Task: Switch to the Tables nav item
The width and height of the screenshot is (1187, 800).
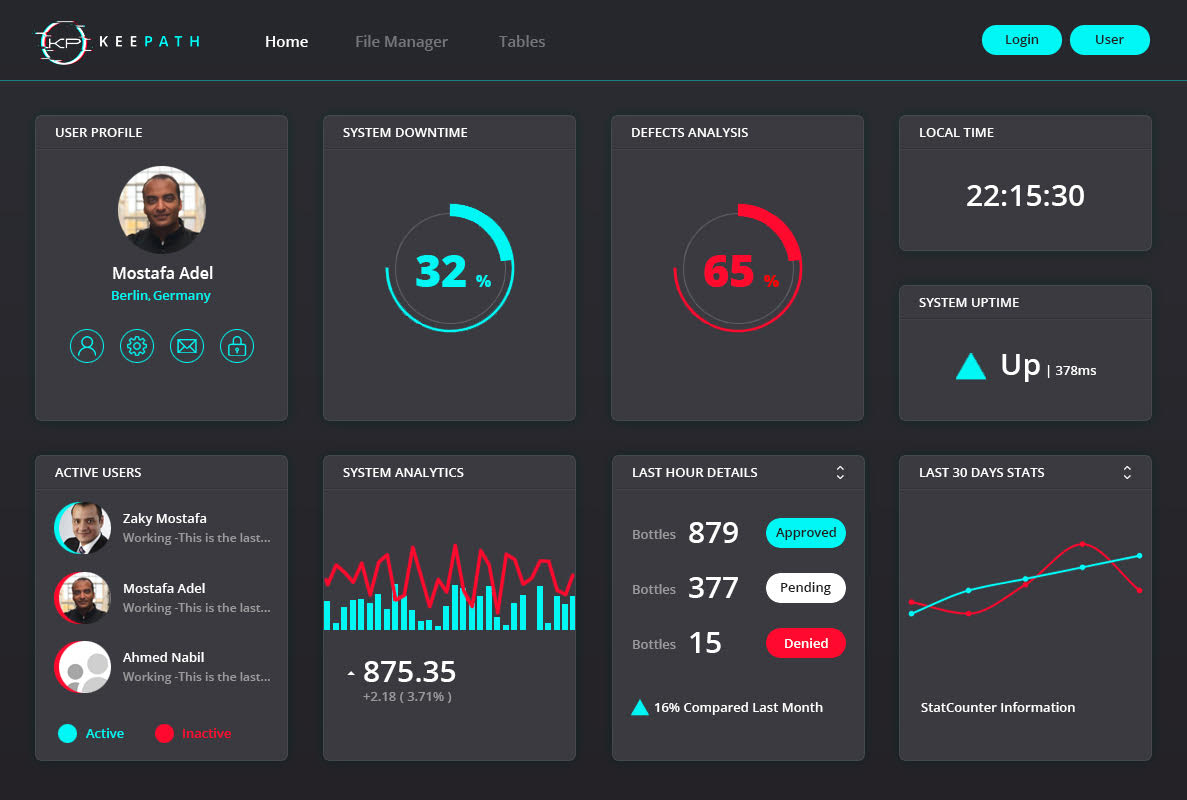Action: 522,42
